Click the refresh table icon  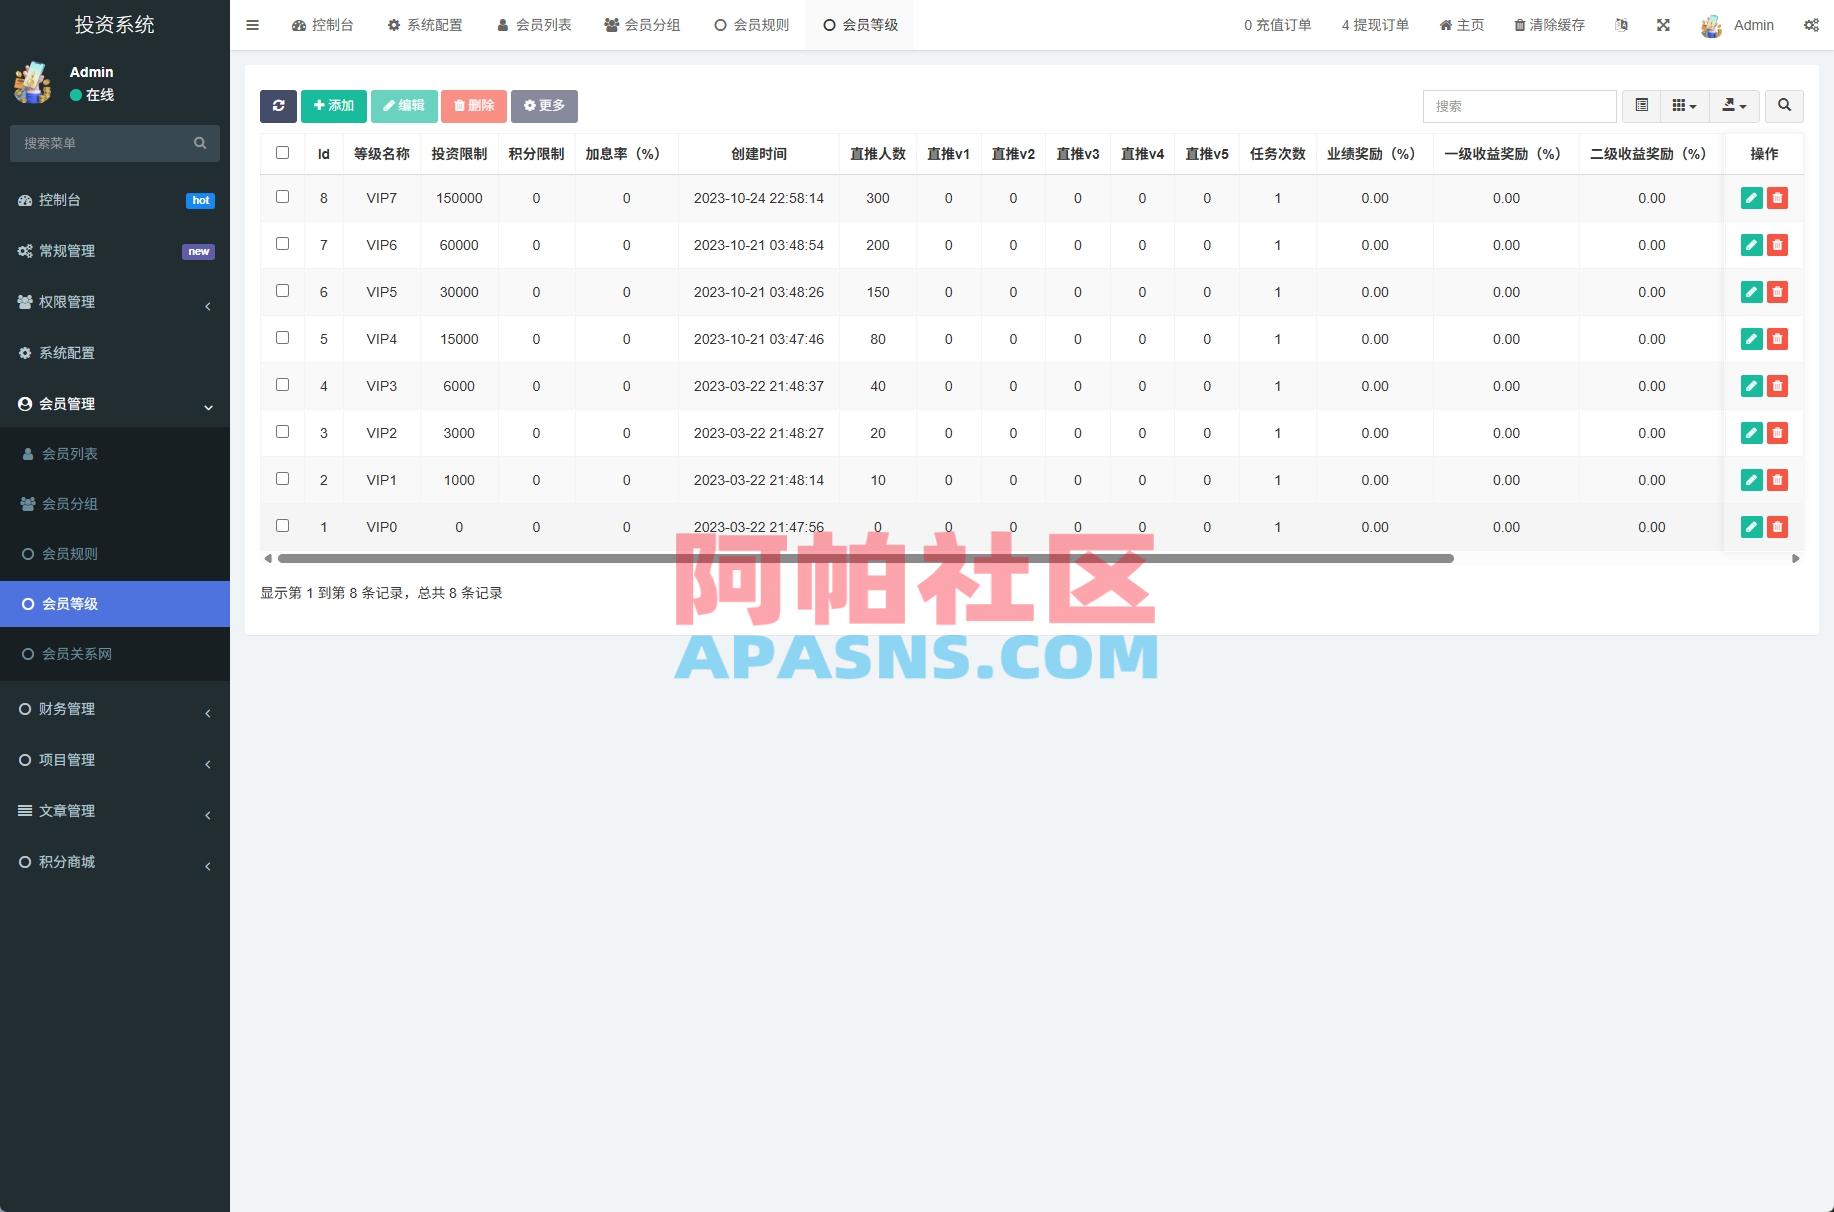click(278, 106)
